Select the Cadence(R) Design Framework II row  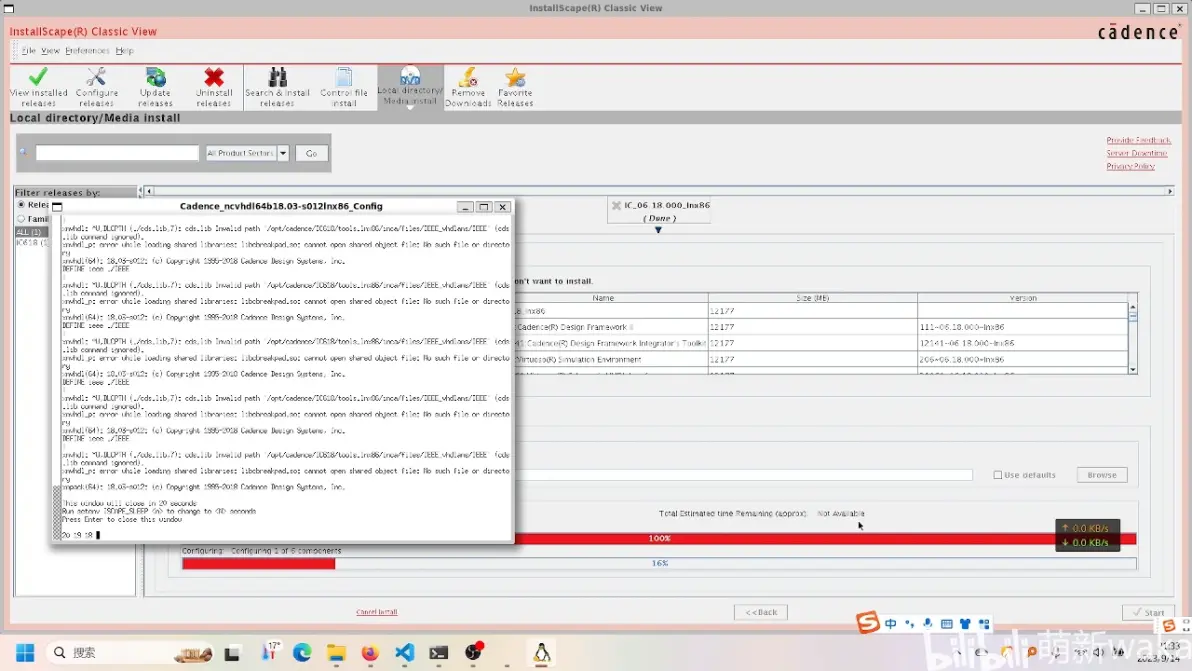pos(821,327)
